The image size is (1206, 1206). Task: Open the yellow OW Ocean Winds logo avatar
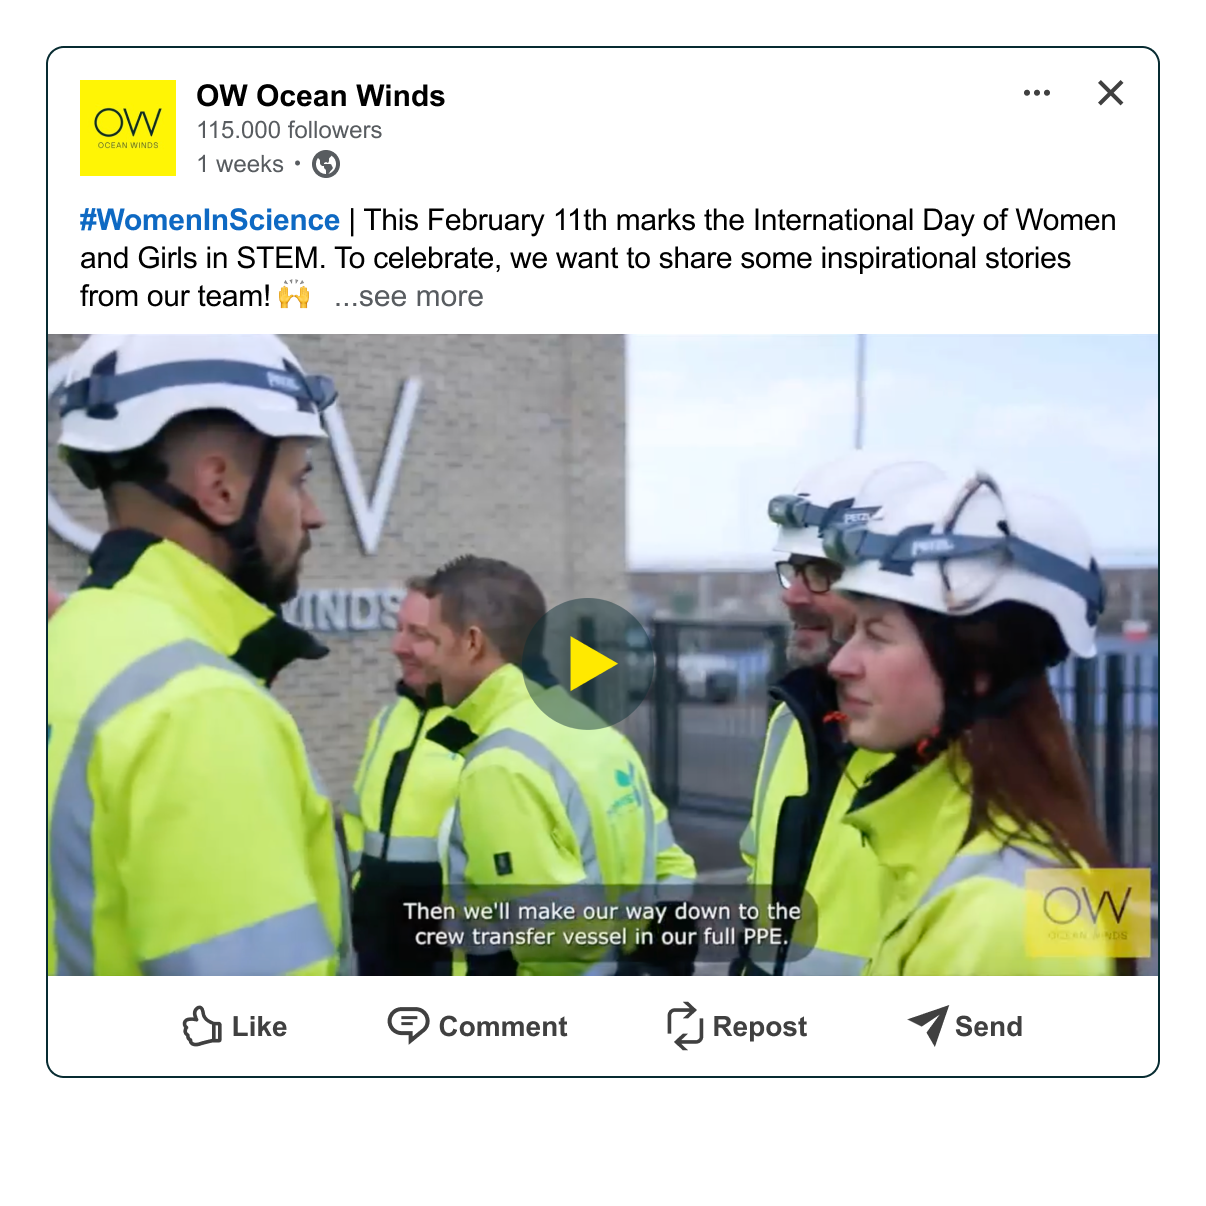(128, 128)
